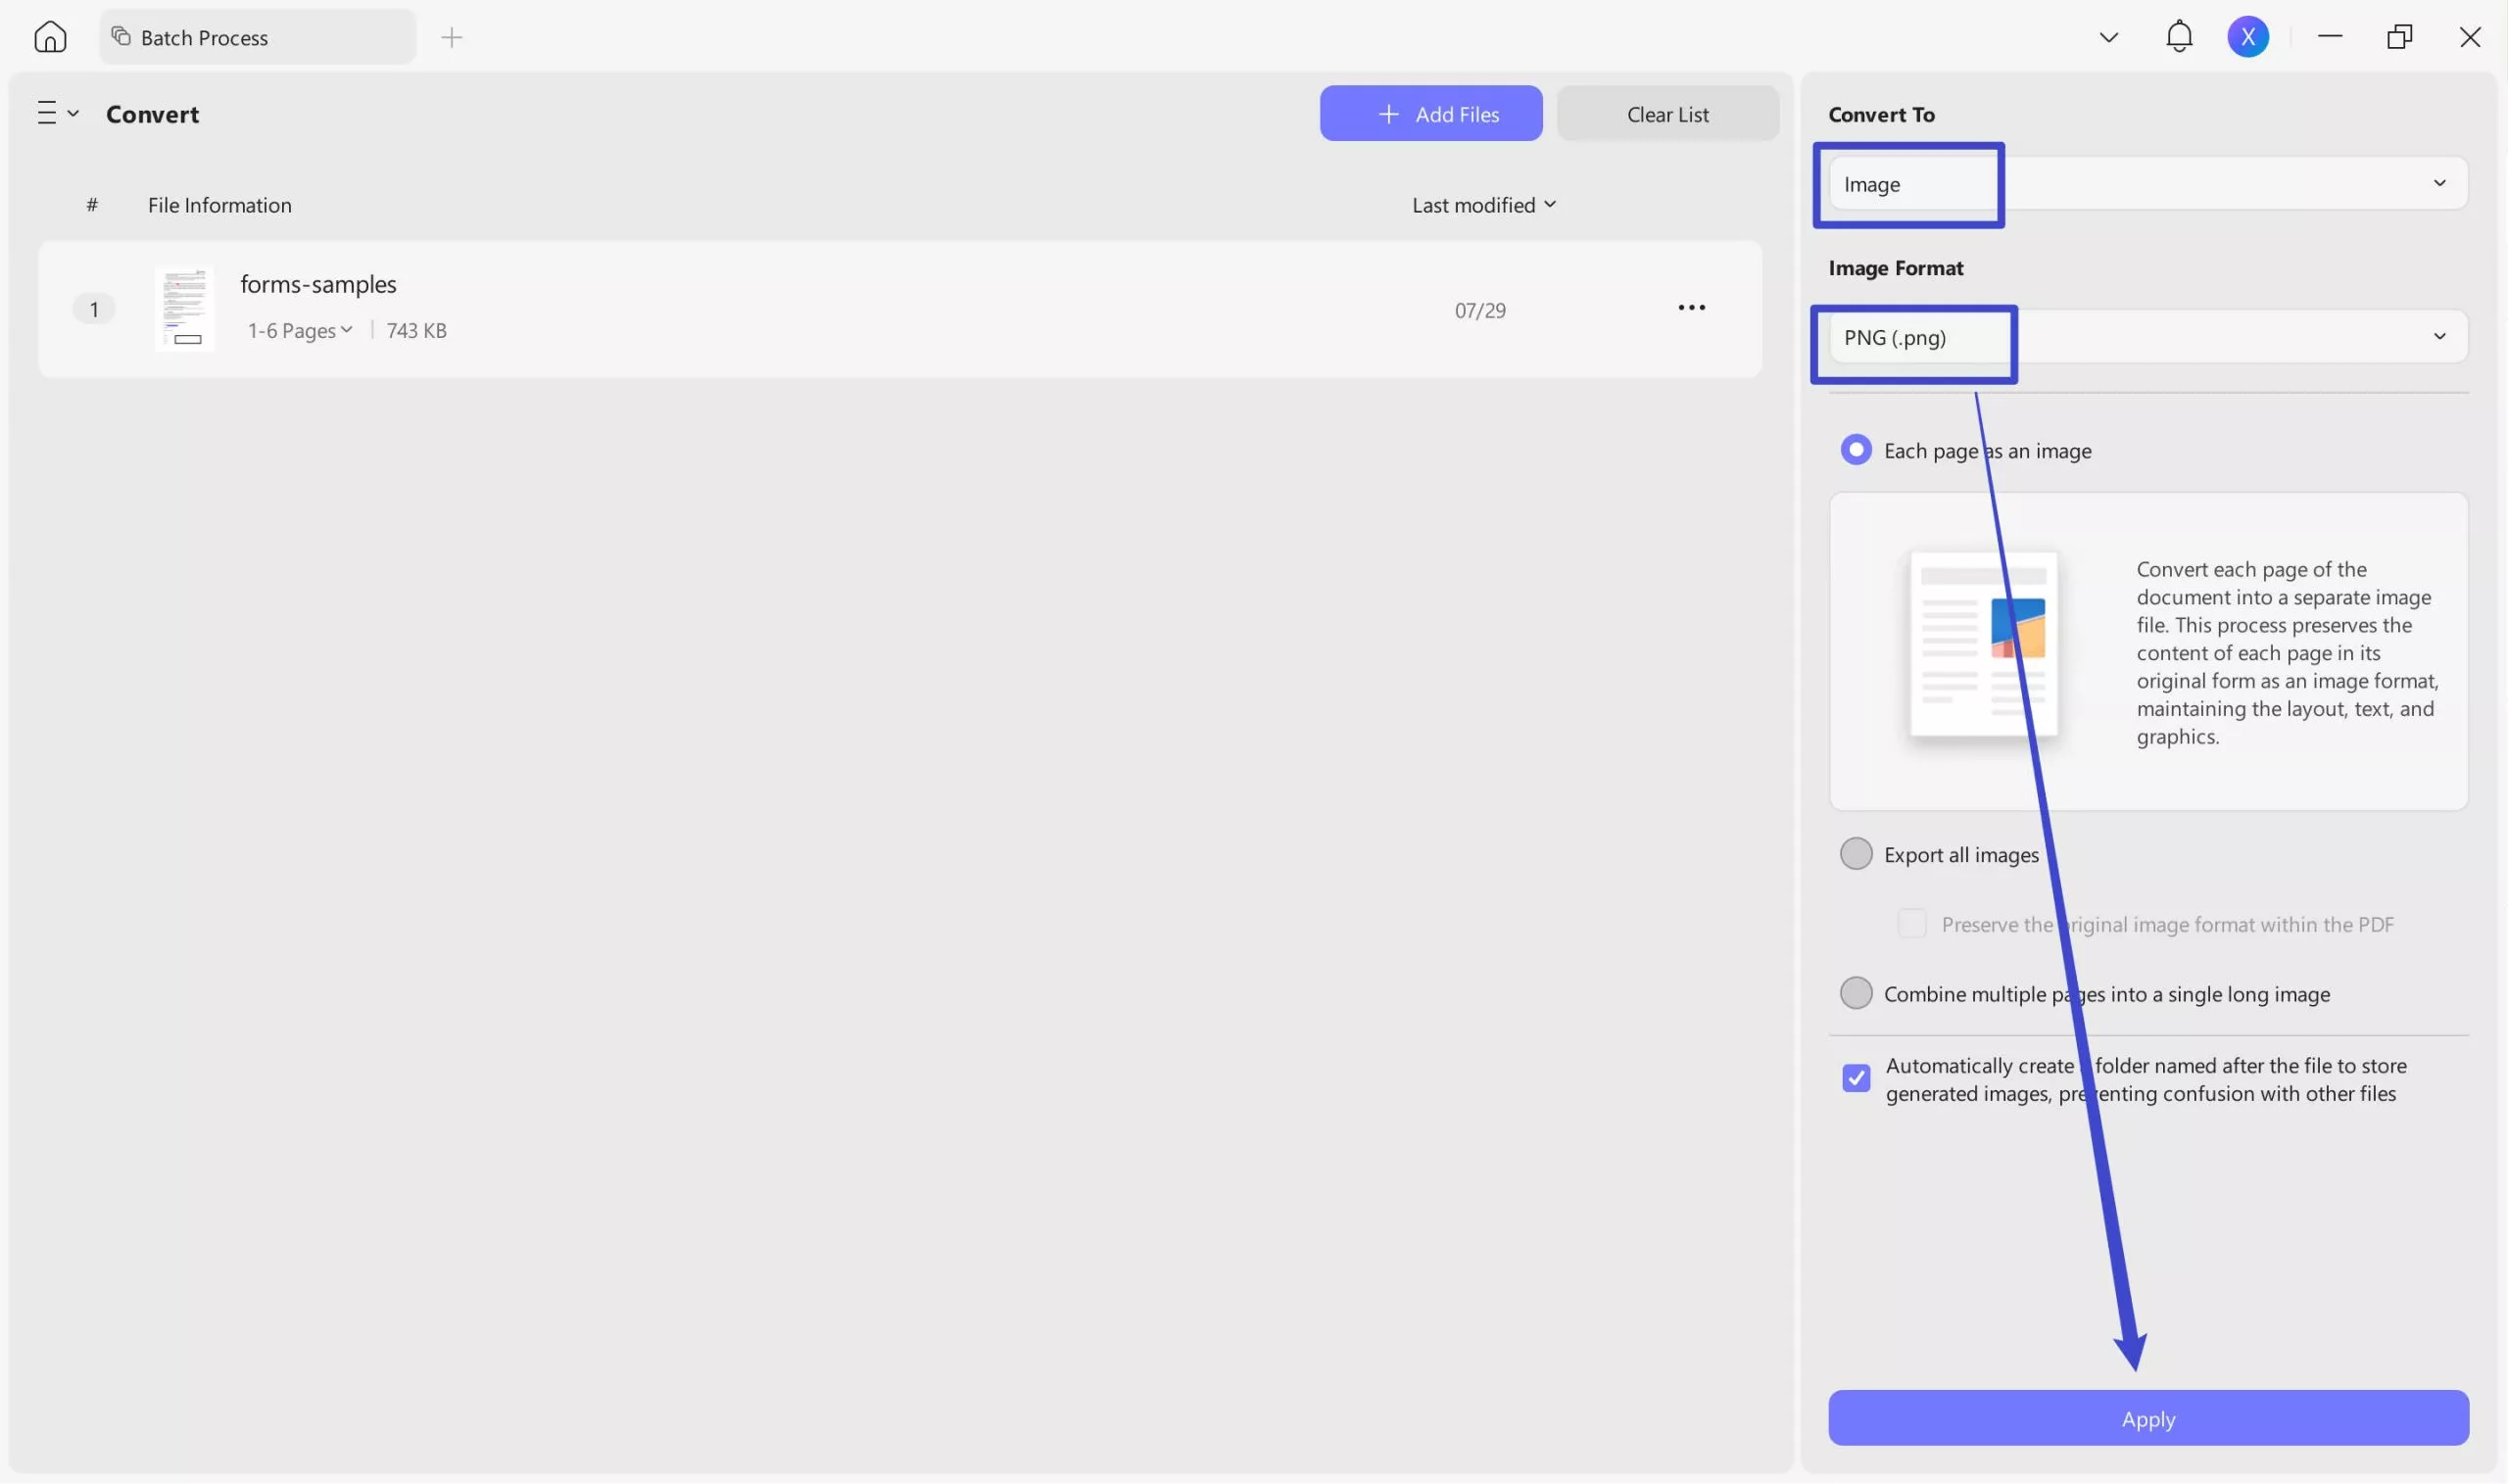The image size is (2508, 1484).
Task: Click the more options ellipsis on forms-samples
Action: 1691,308
